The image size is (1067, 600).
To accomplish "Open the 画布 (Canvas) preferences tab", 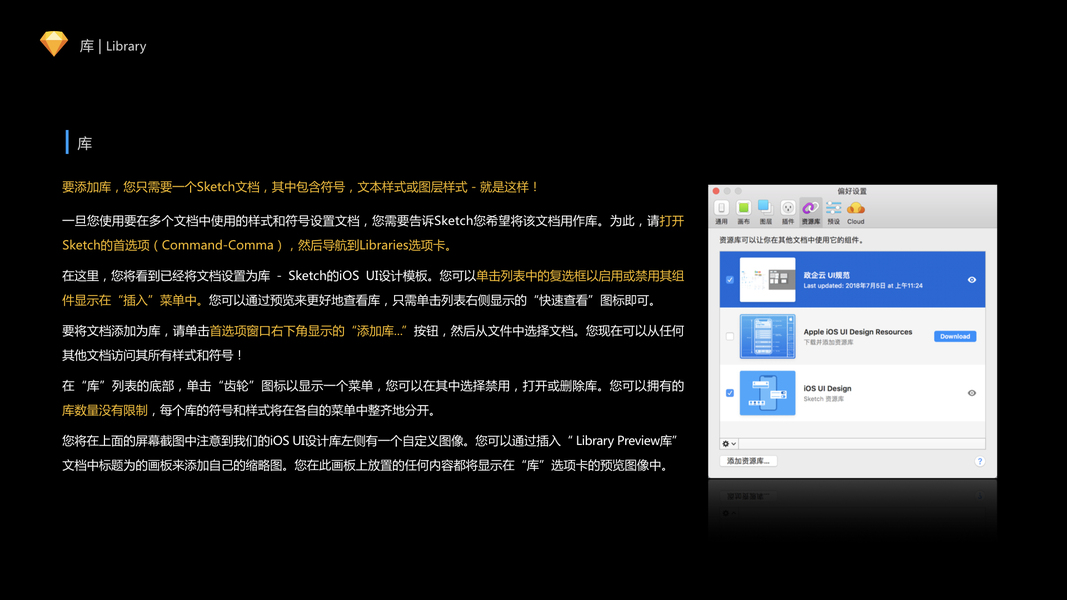I will tap(744, 212).
